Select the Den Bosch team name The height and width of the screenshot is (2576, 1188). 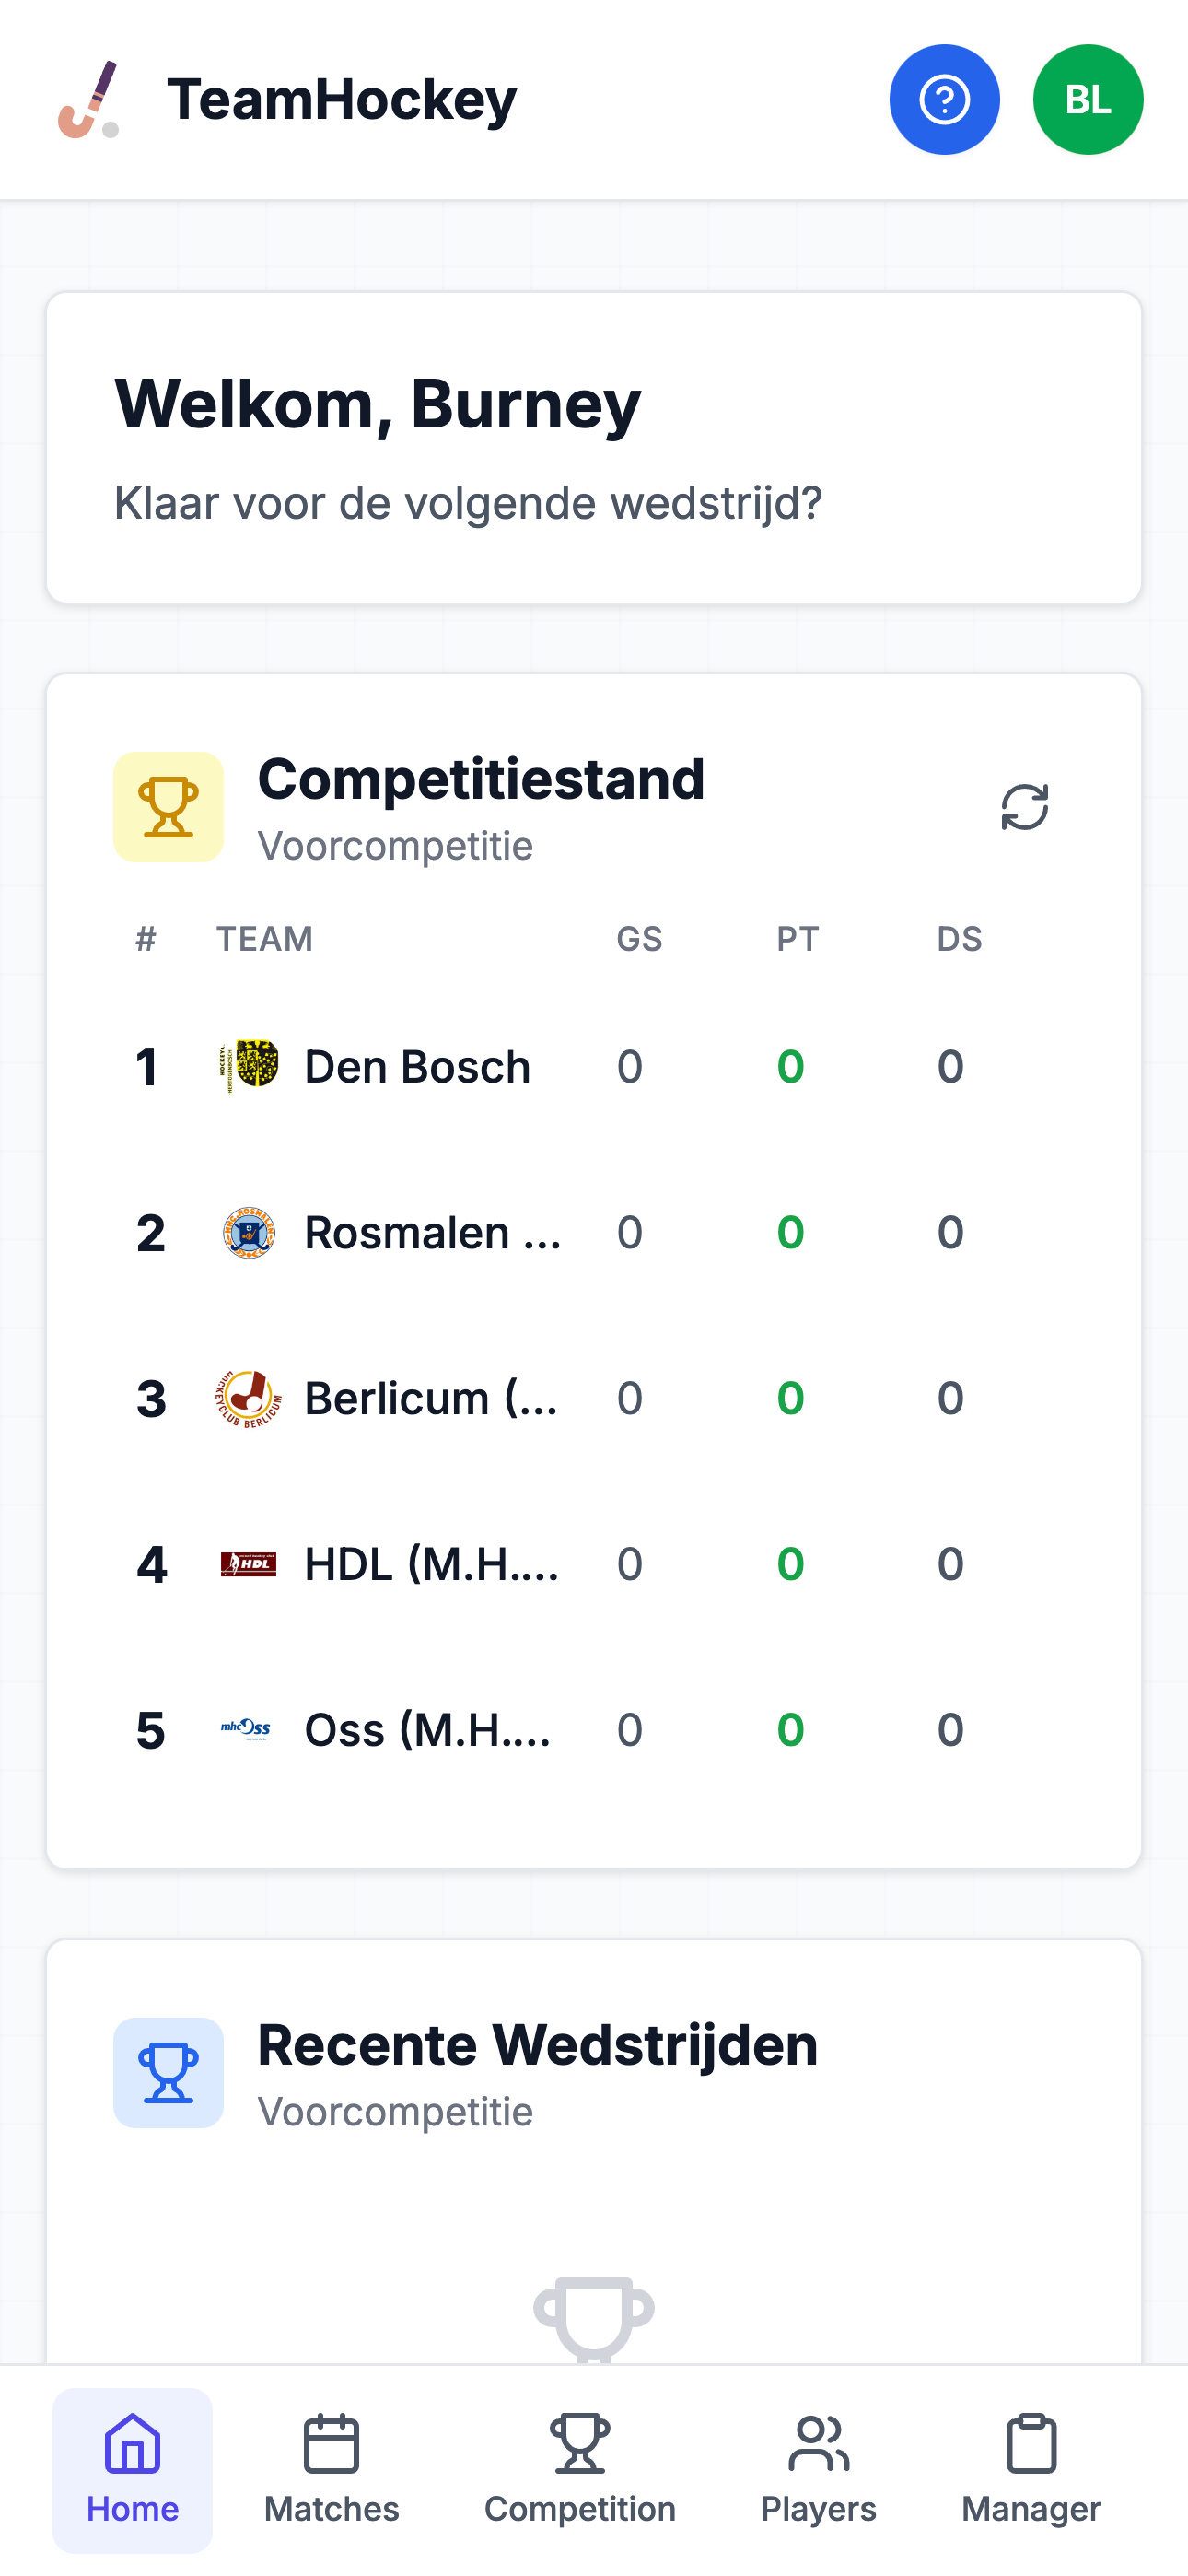pyautogui.click(x=417, y=1067)
